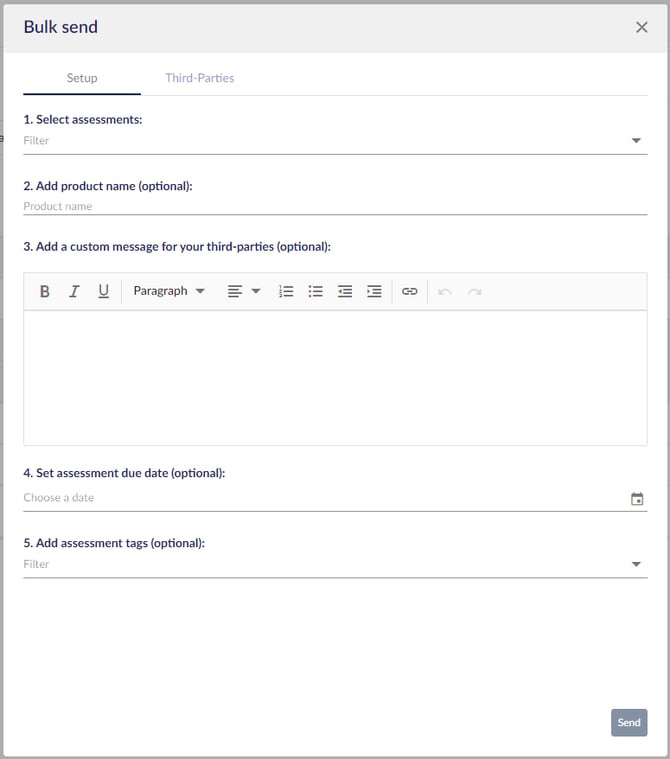Insert a numbered list
The image size is (670, 759).
click(286, 291)
